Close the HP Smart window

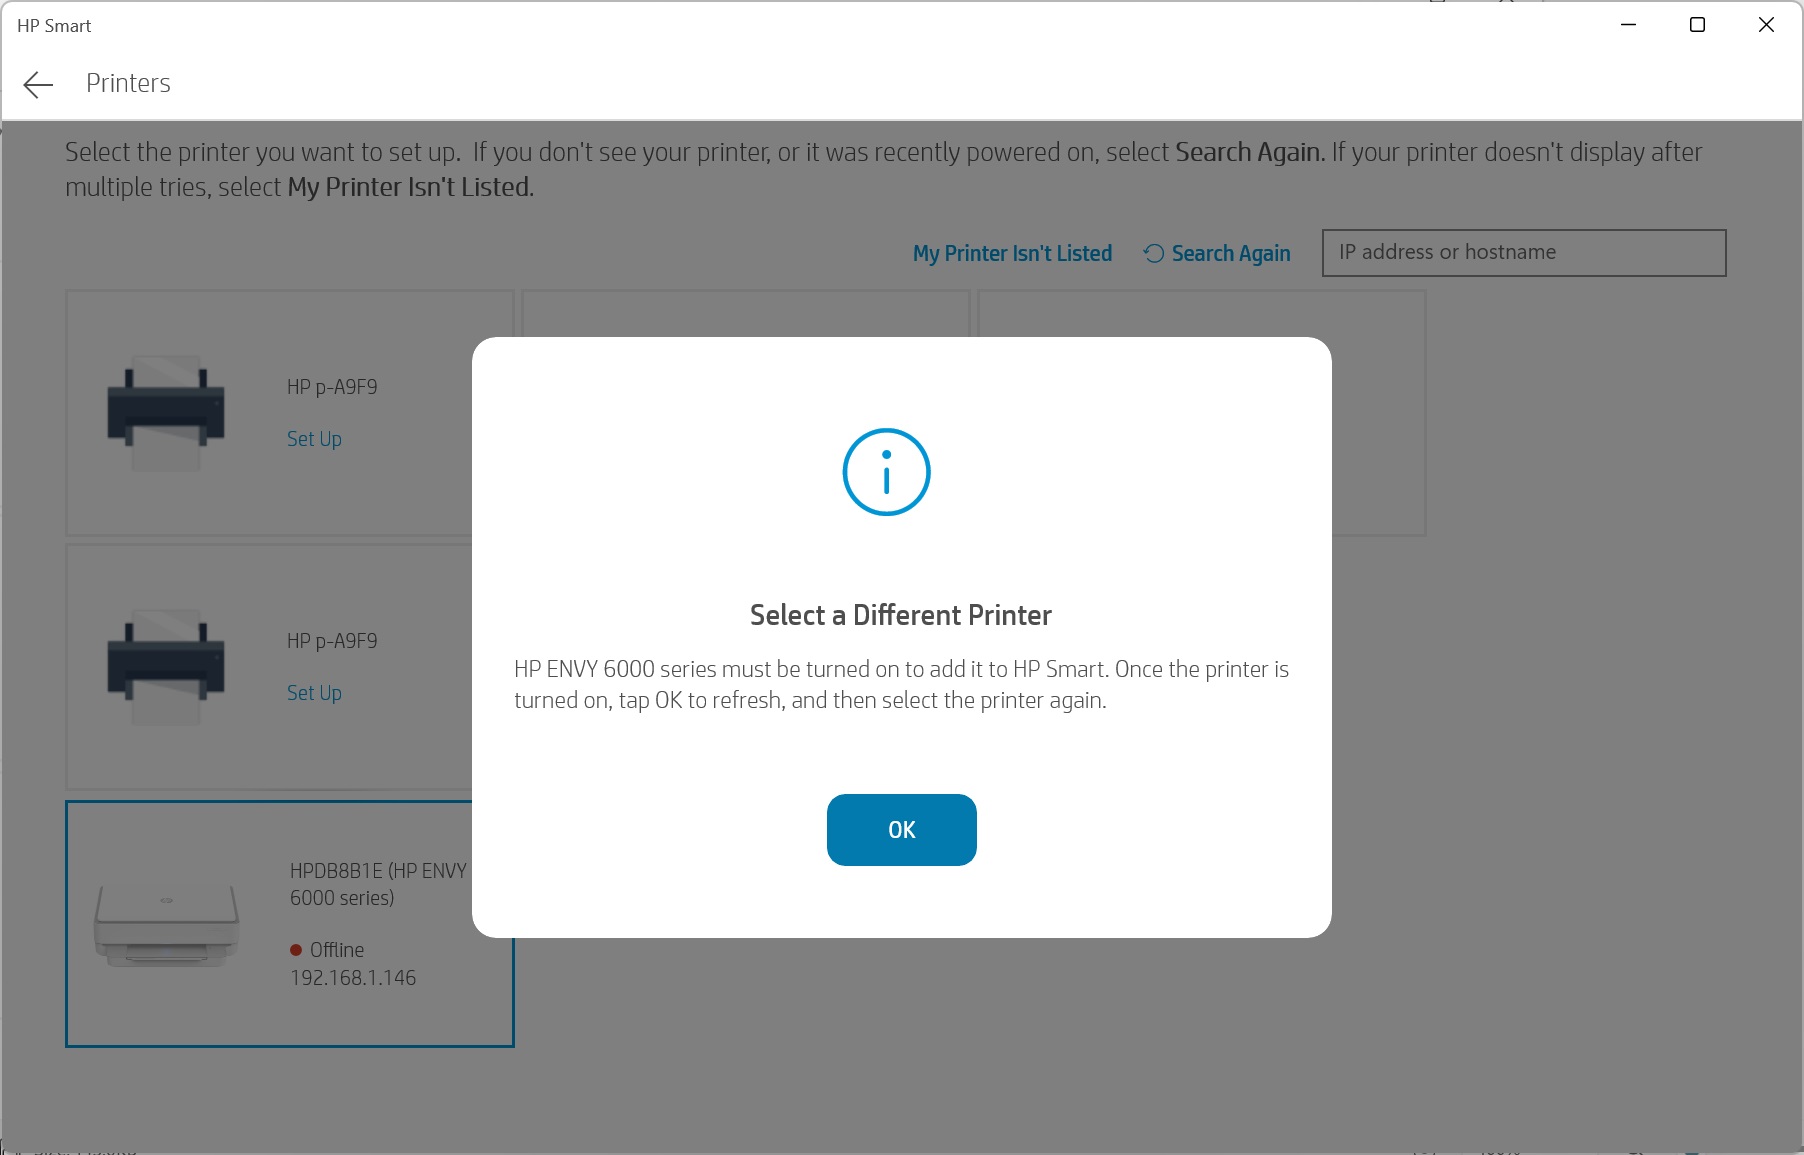tap(1766, 25)
